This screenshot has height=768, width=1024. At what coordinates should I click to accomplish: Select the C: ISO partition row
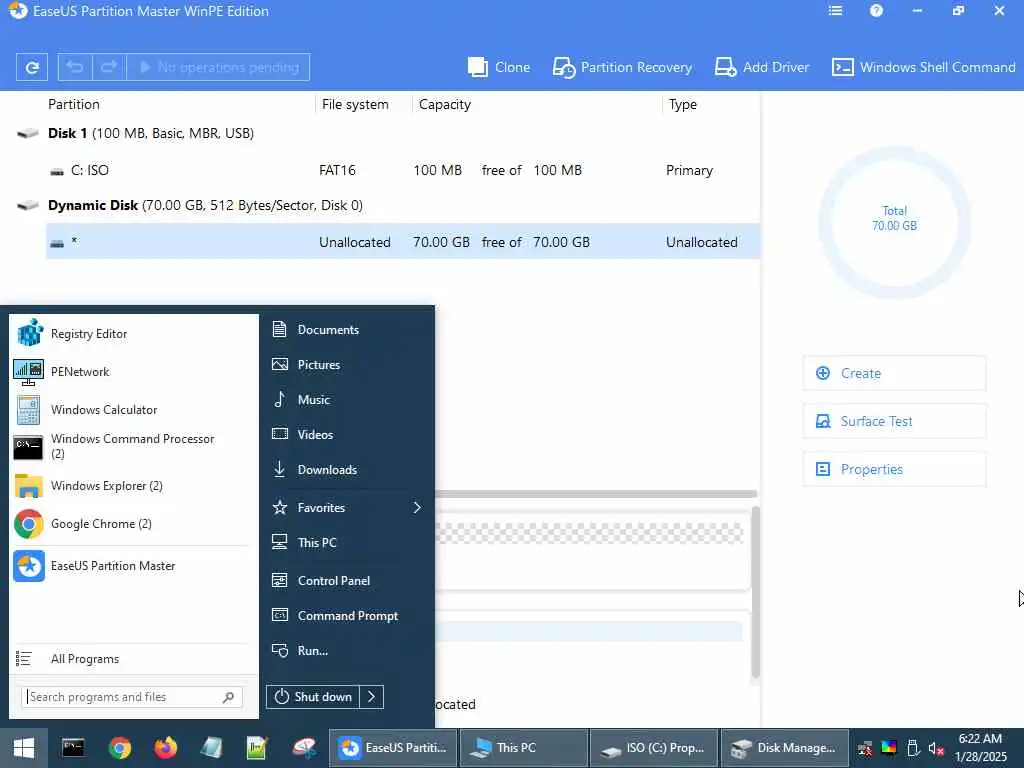click(x=402, y=170)
